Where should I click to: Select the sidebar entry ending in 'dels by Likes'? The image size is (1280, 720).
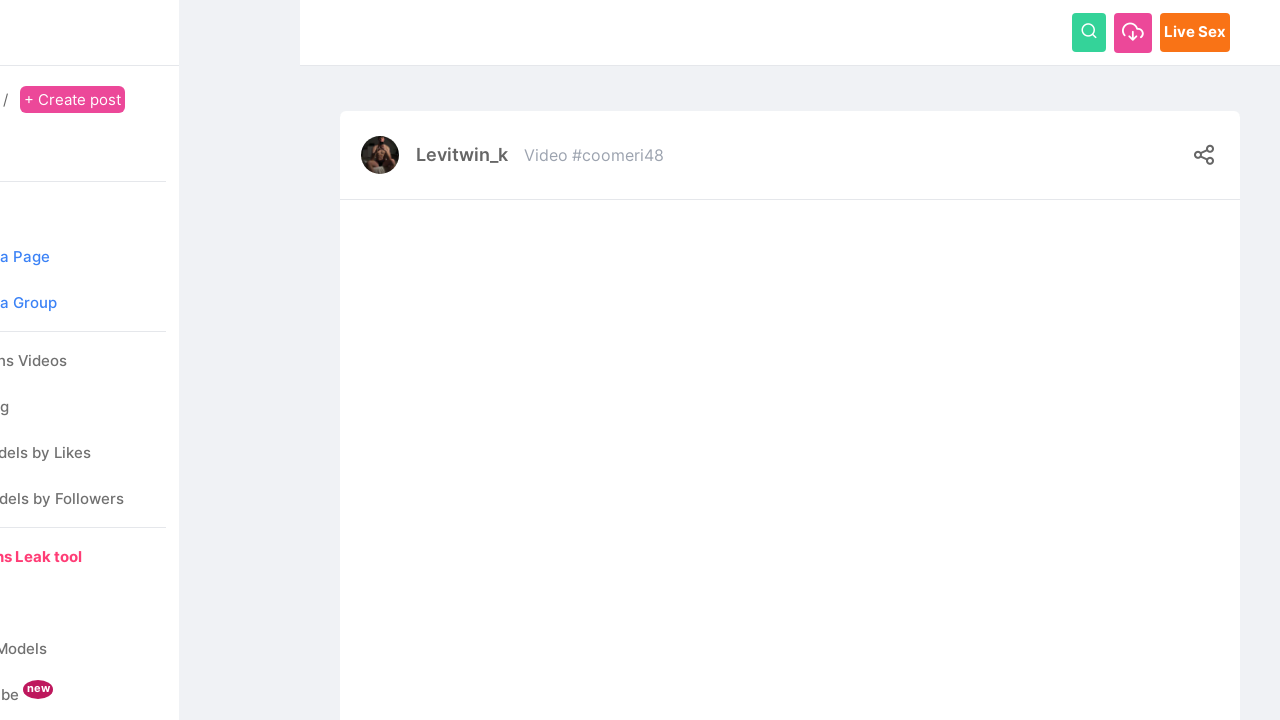point(45,453)
